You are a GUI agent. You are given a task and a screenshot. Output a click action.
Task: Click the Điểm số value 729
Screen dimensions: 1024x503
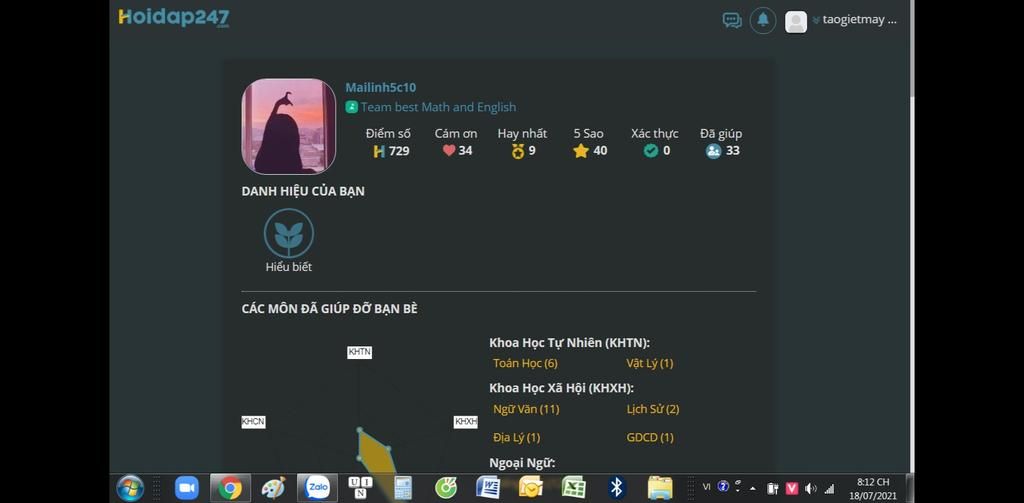(x=399, y=152)
